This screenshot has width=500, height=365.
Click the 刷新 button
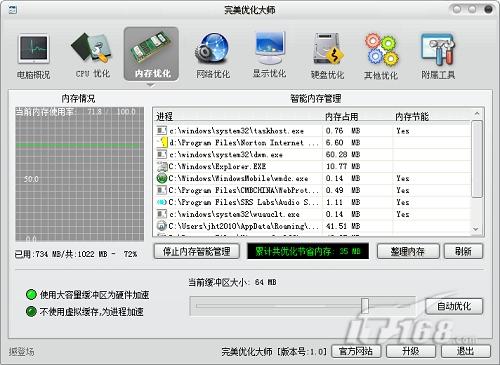click(x=463, y=251)
